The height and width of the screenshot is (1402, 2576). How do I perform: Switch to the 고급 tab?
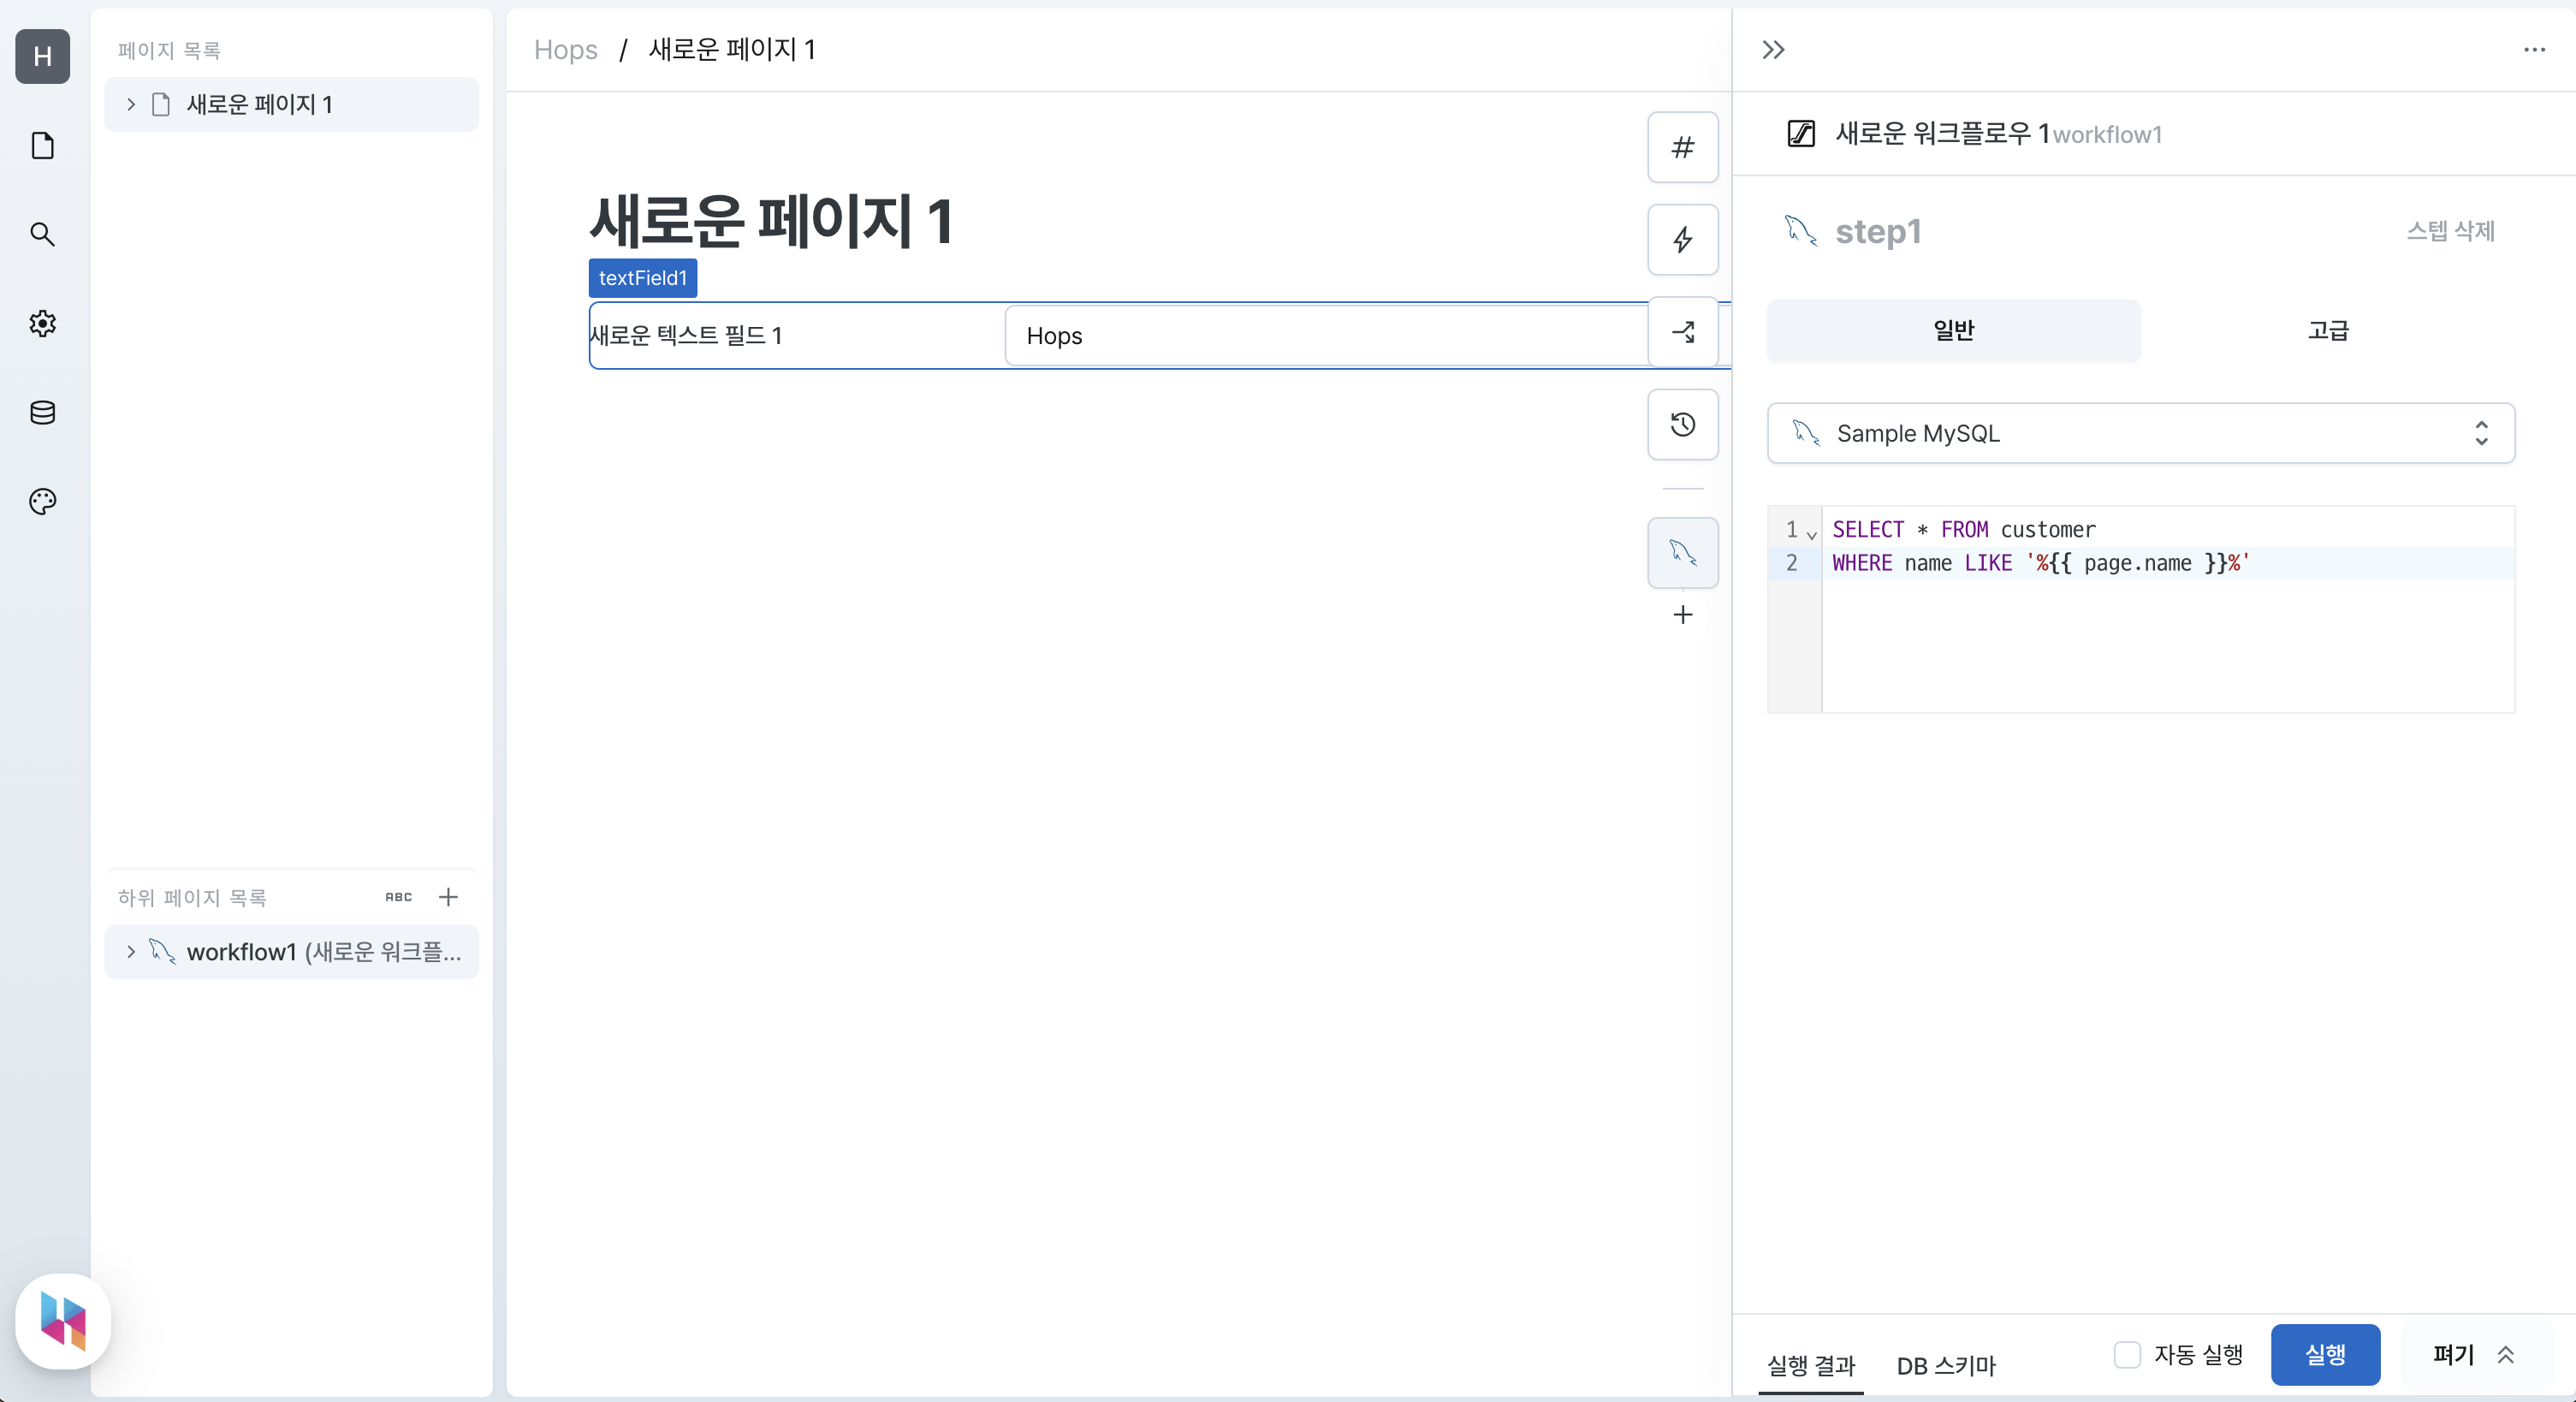(2327, 330)
